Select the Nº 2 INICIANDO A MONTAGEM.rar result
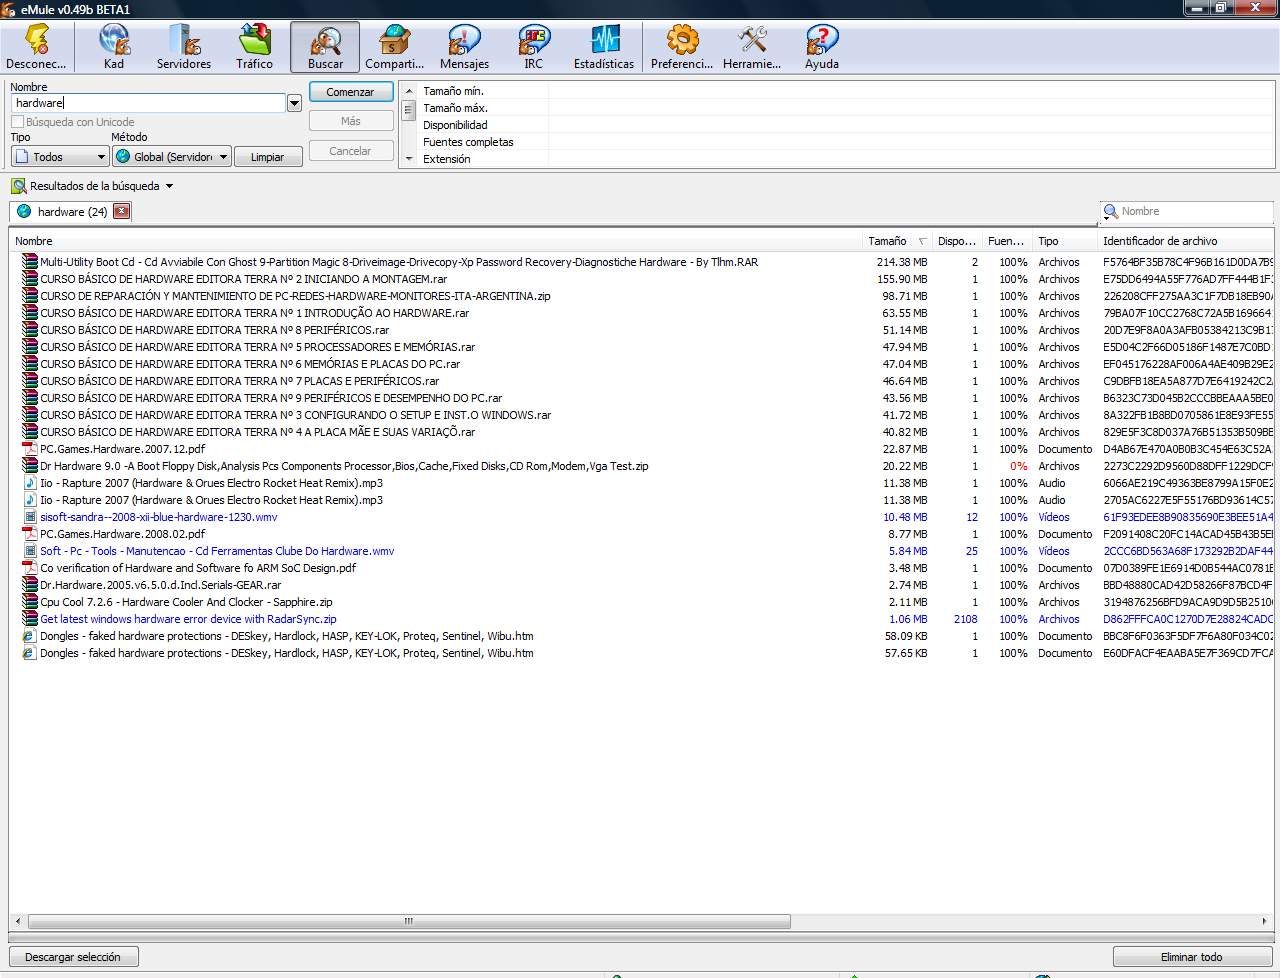The height and width of the screenshot is (978, 1280). 642,279
